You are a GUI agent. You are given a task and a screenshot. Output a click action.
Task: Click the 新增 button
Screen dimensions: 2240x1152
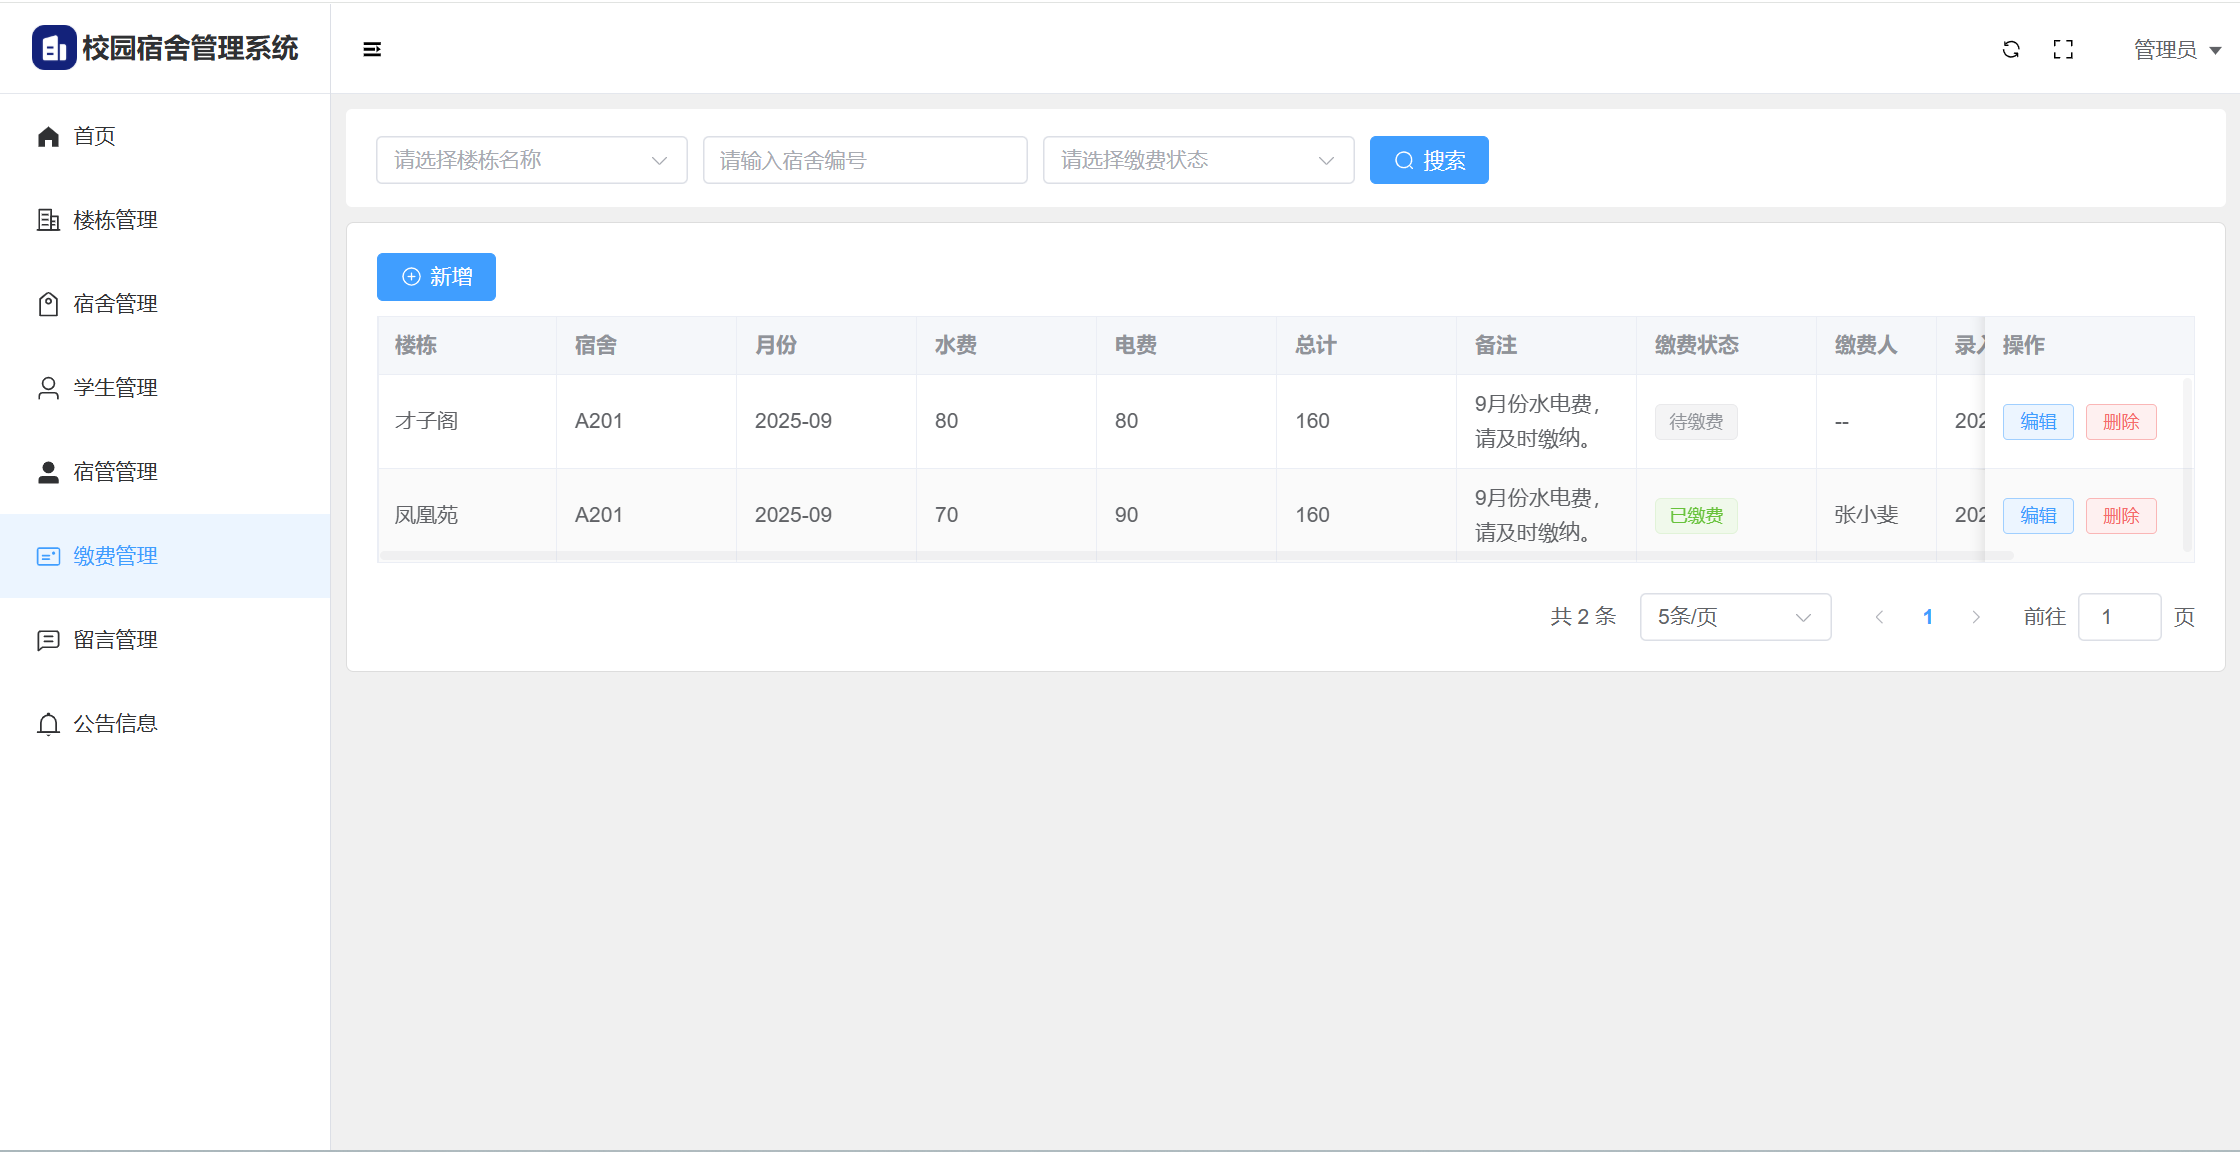436,277
